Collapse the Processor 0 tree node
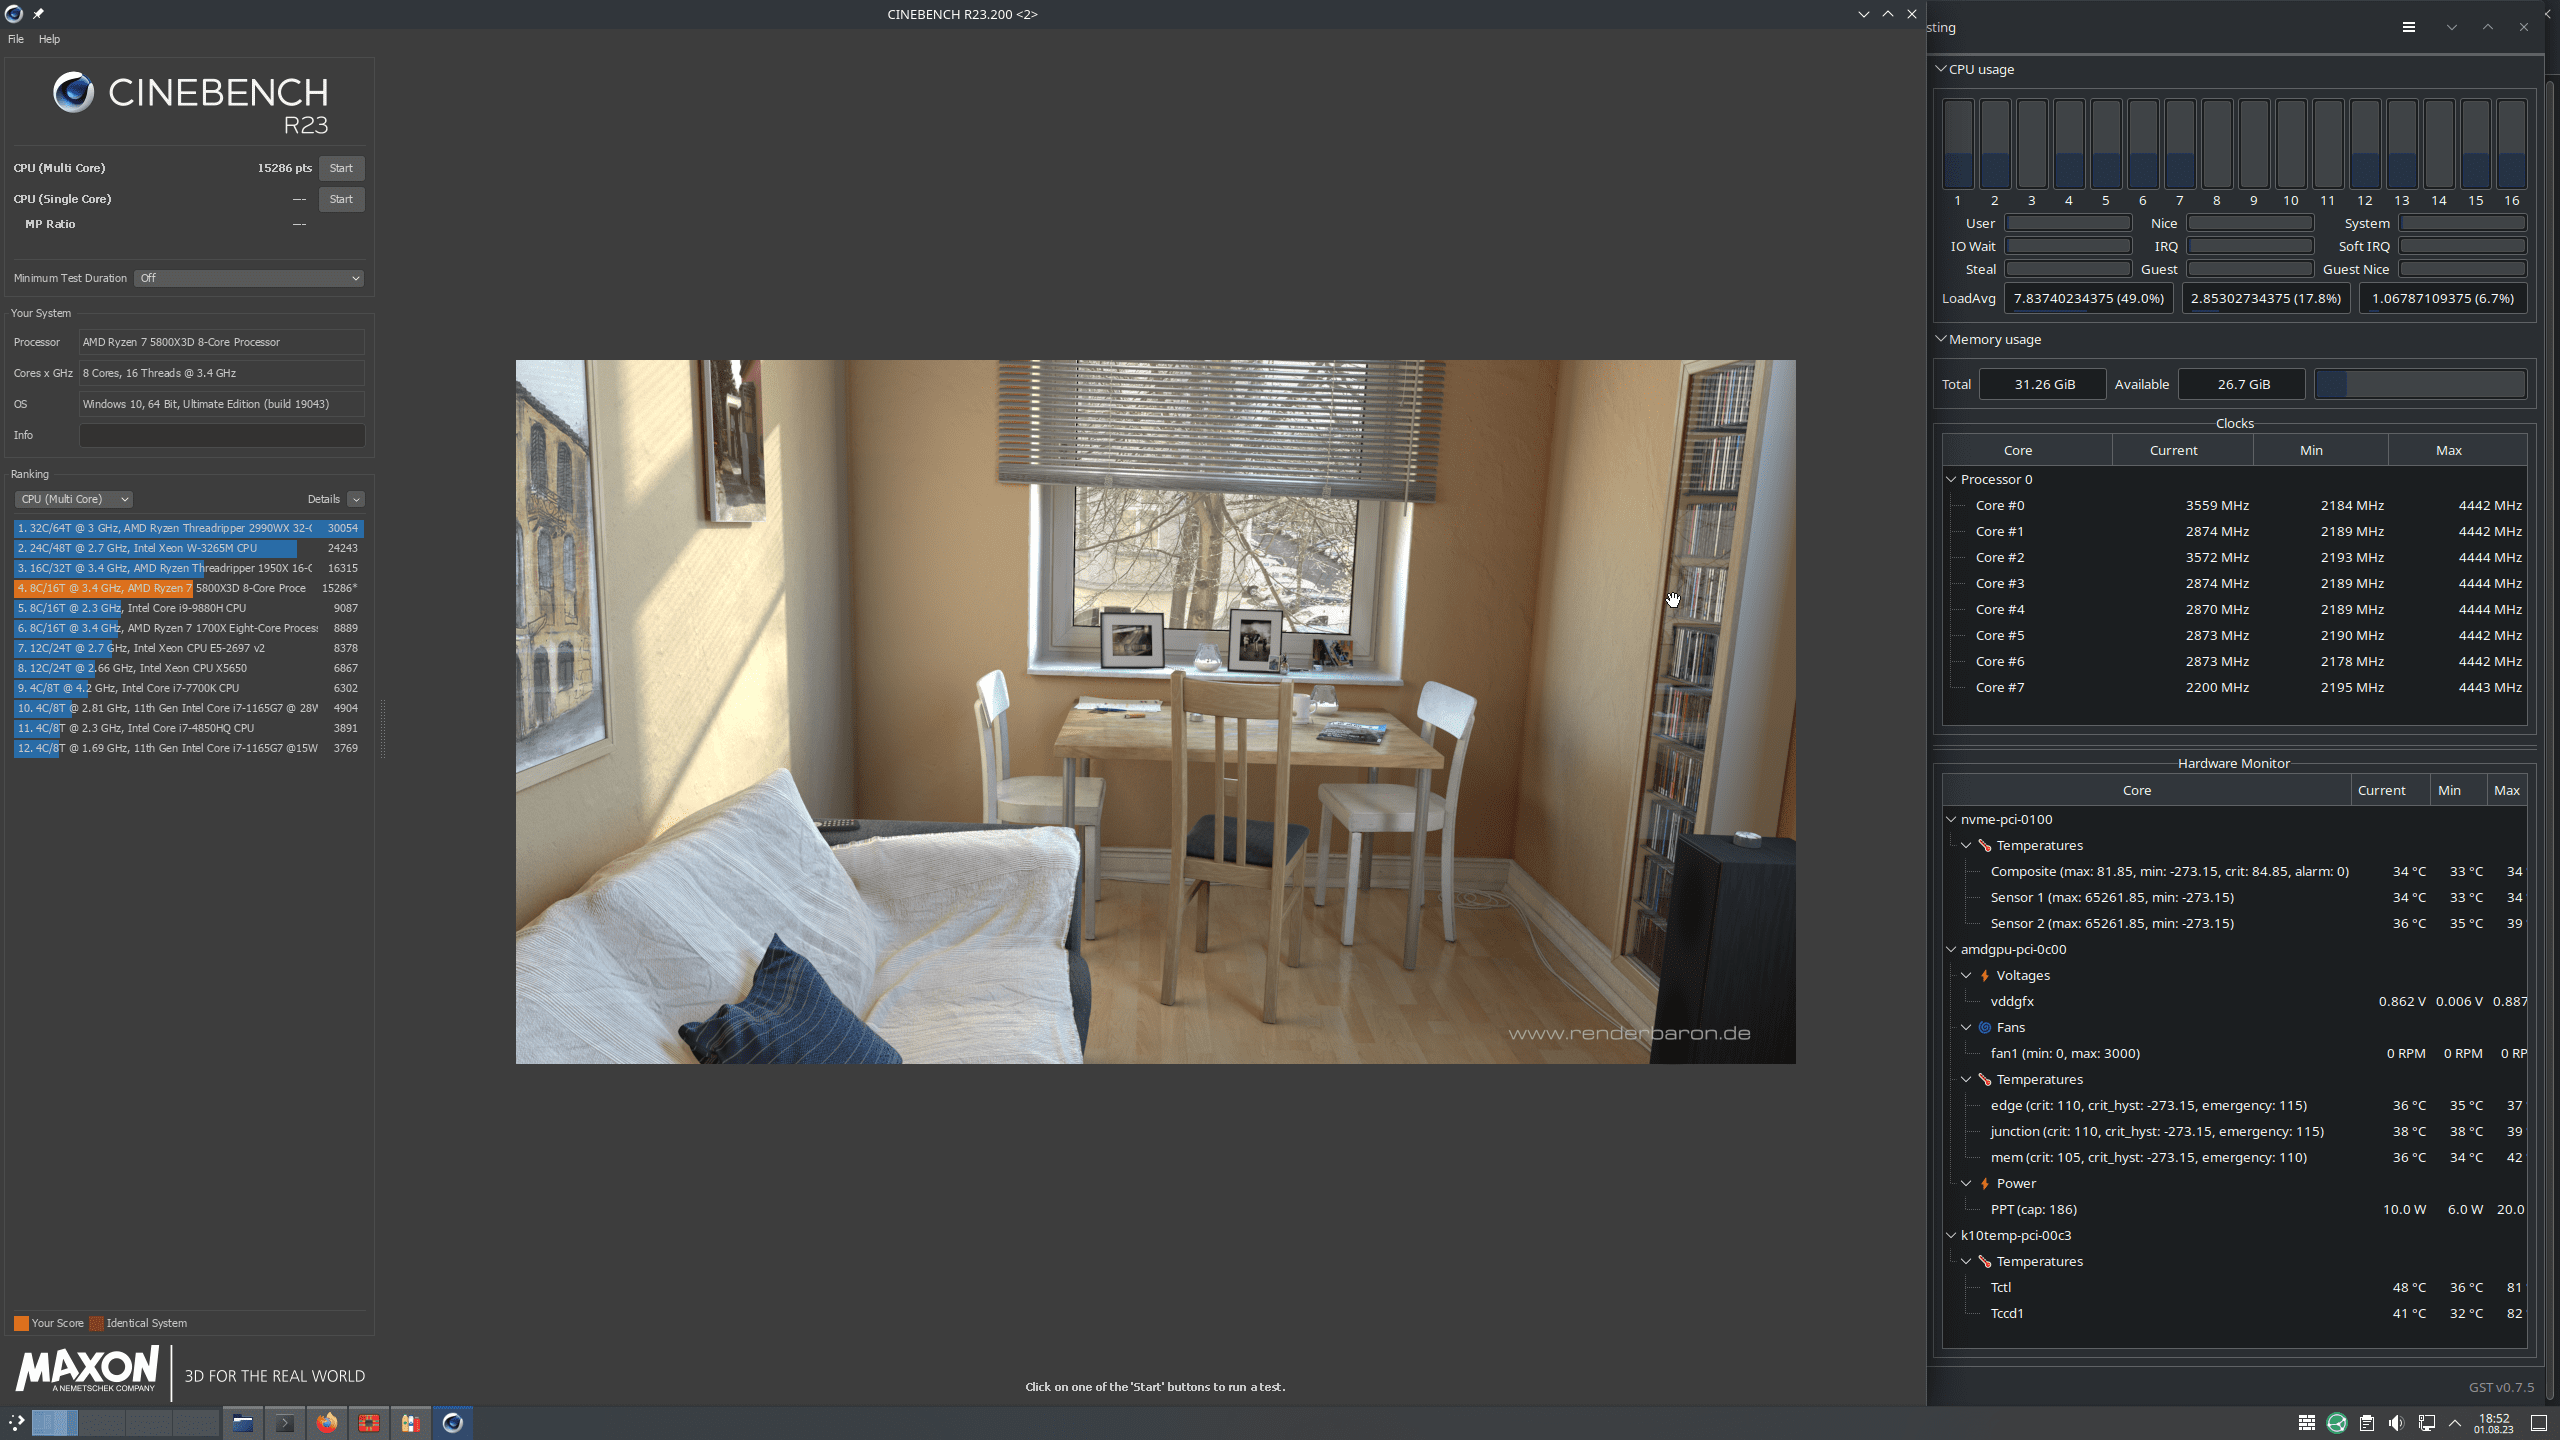The image size is (2560, 1440). tap(1951, 479)
